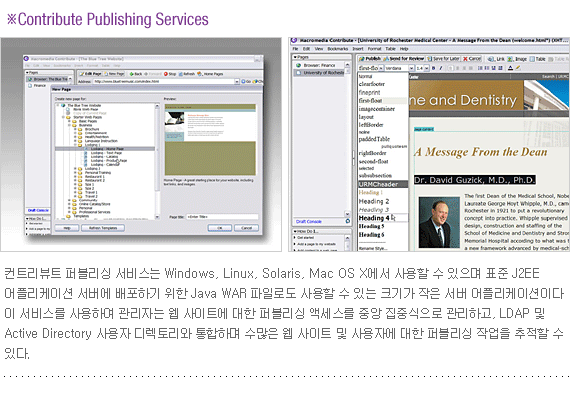The height and width of the screenshot is (396, 570).
Task: Toggle Bold formatting in the editor toolbar
Action: [x=434, y=68]
